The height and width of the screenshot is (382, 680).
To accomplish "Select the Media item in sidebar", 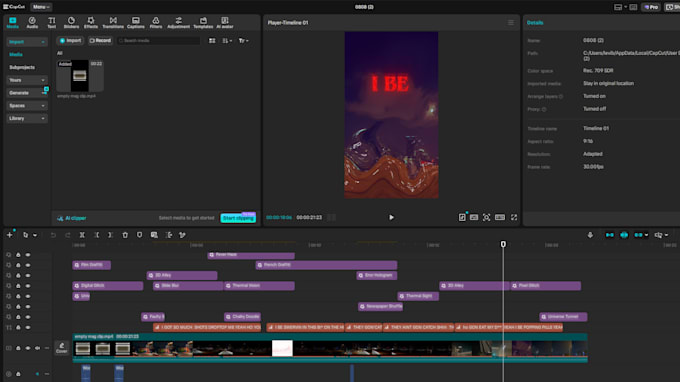I will (16, 55).
